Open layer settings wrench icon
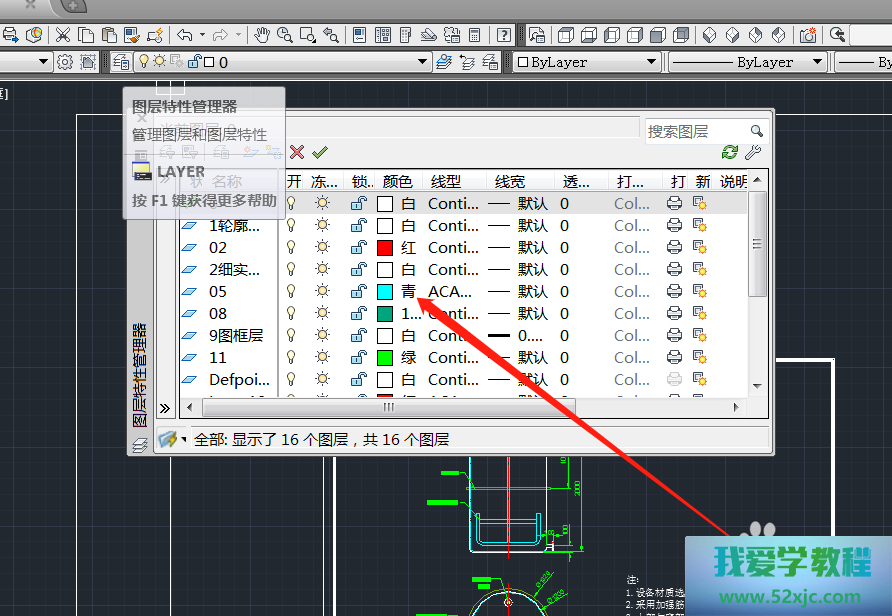Screen dimensions: 892x616 [x=753, y=152]
